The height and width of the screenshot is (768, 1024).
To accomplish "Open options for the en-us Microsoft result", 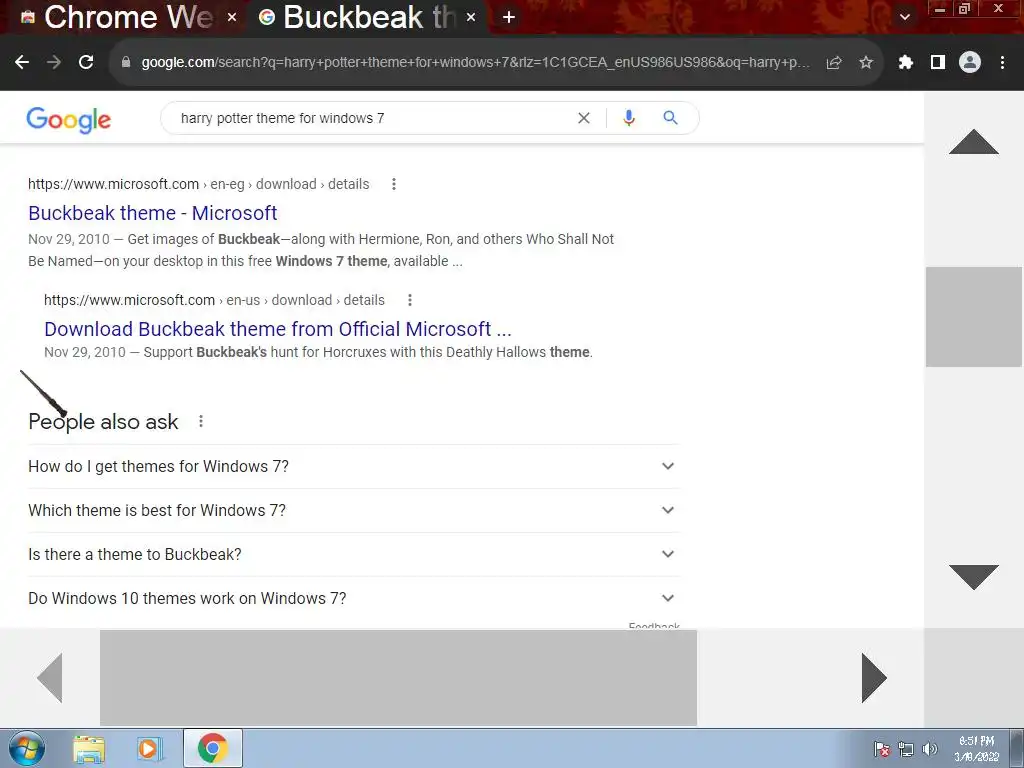I will pyautogui.click(x=409, y=300).
